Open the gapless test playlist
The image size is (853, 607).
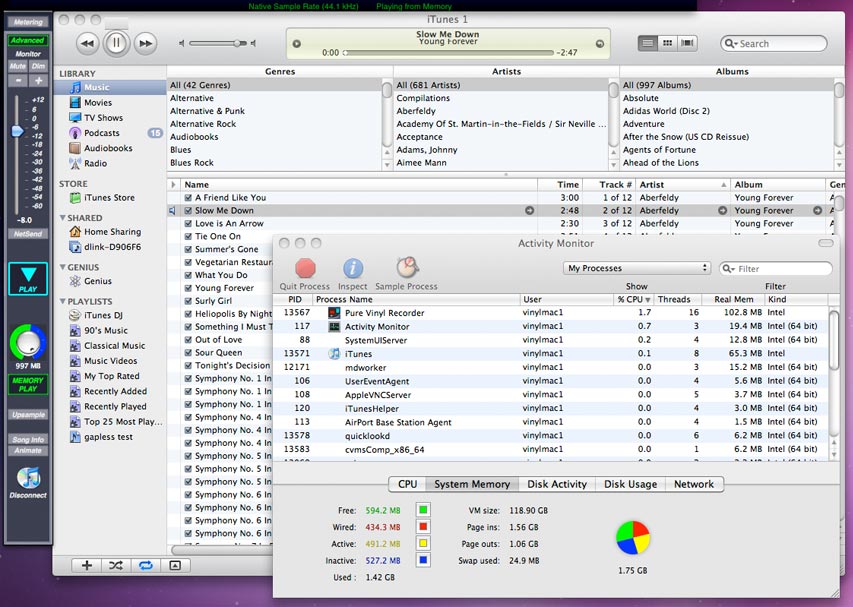(x=110, y=437)
